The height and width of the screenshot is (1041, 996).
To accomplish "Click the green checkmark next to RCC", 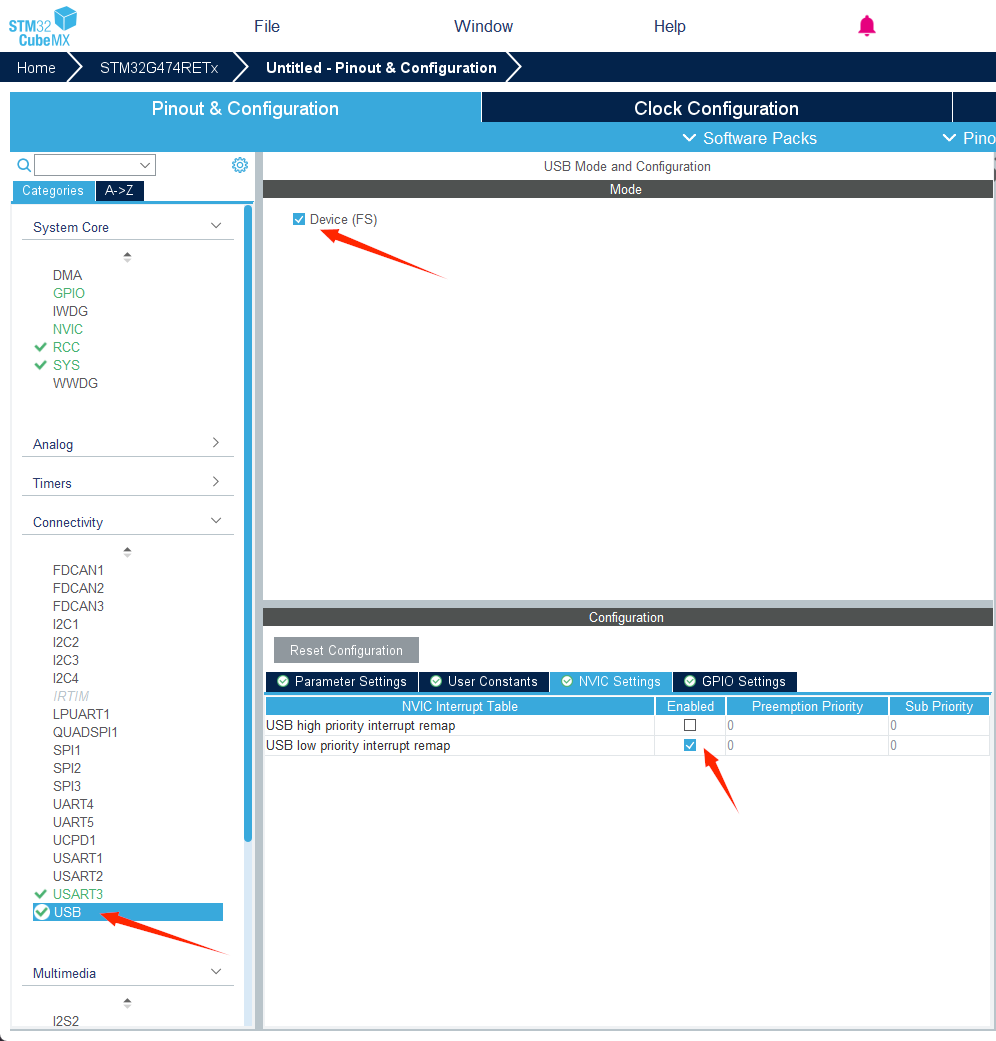I will [41, 347].
